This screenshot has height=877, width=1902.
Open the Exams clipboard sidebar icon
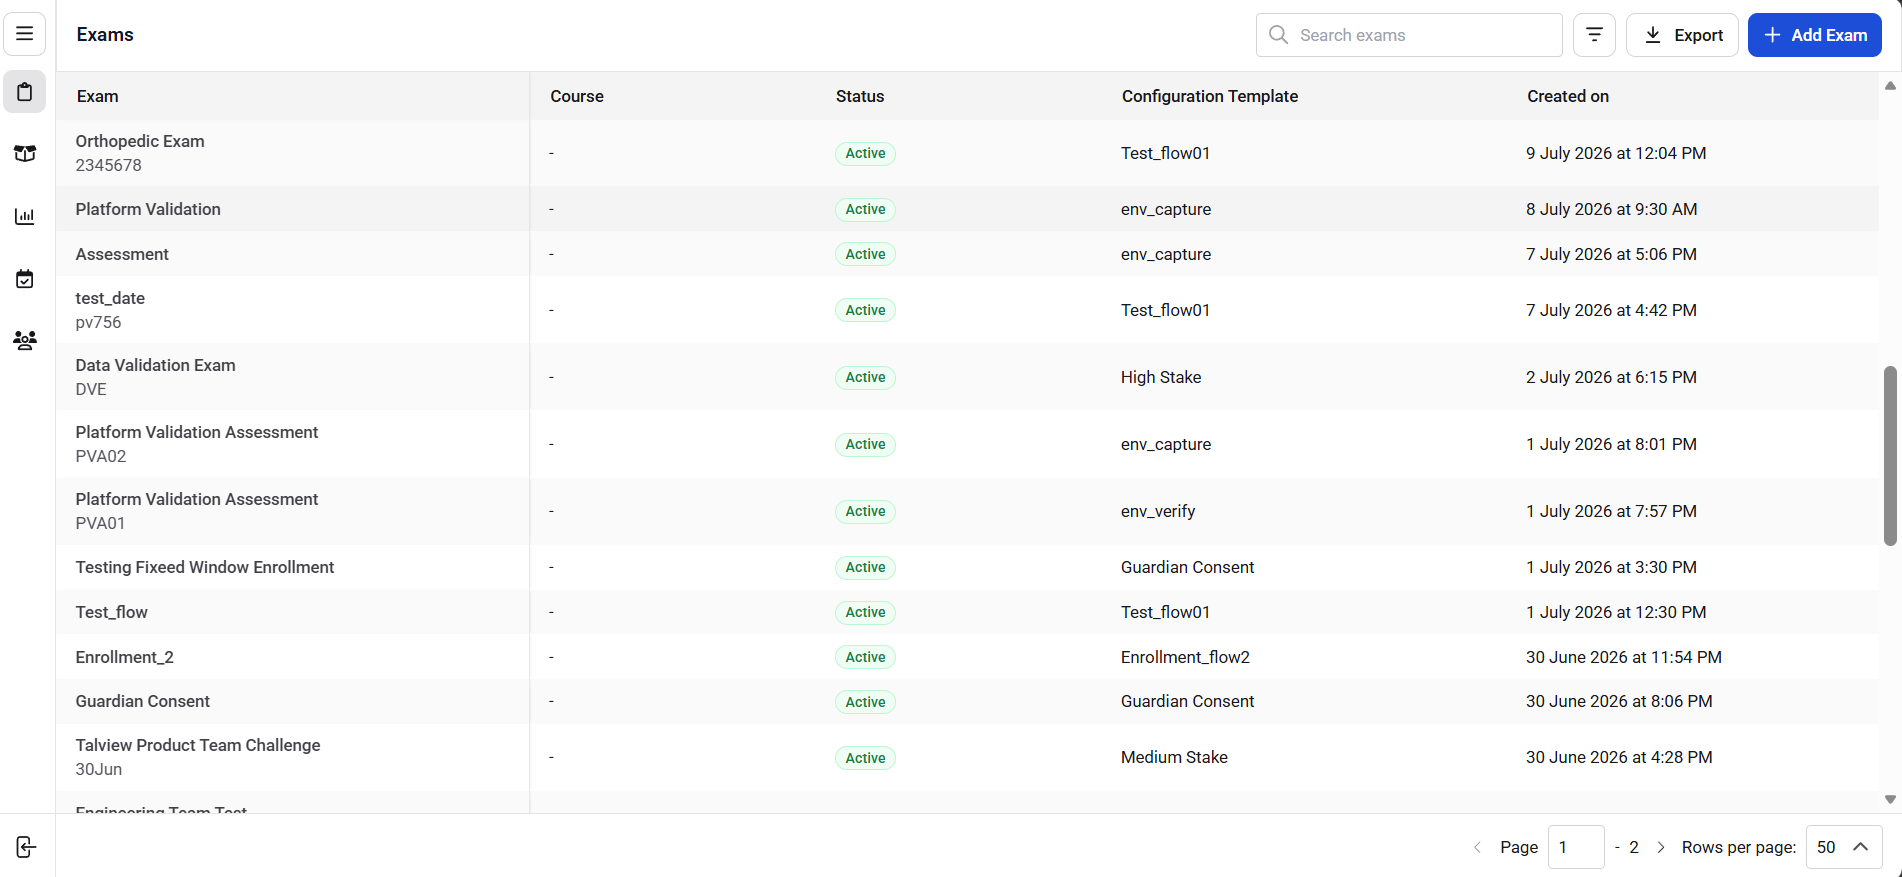(x=25, y=92)
